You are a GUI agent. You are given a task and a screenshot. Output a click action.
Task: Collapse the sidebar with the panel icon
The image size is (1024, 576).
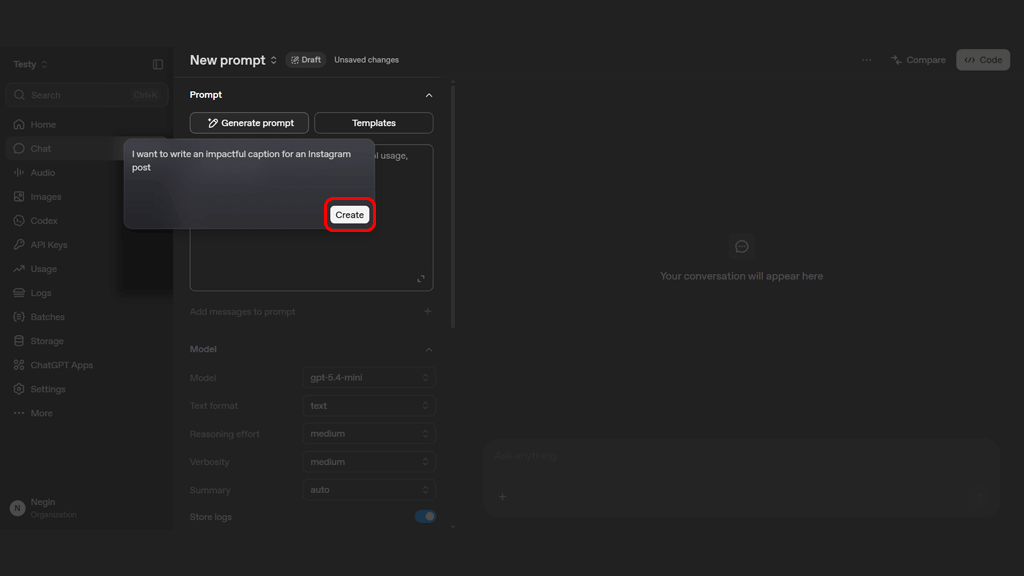point(157,64)
